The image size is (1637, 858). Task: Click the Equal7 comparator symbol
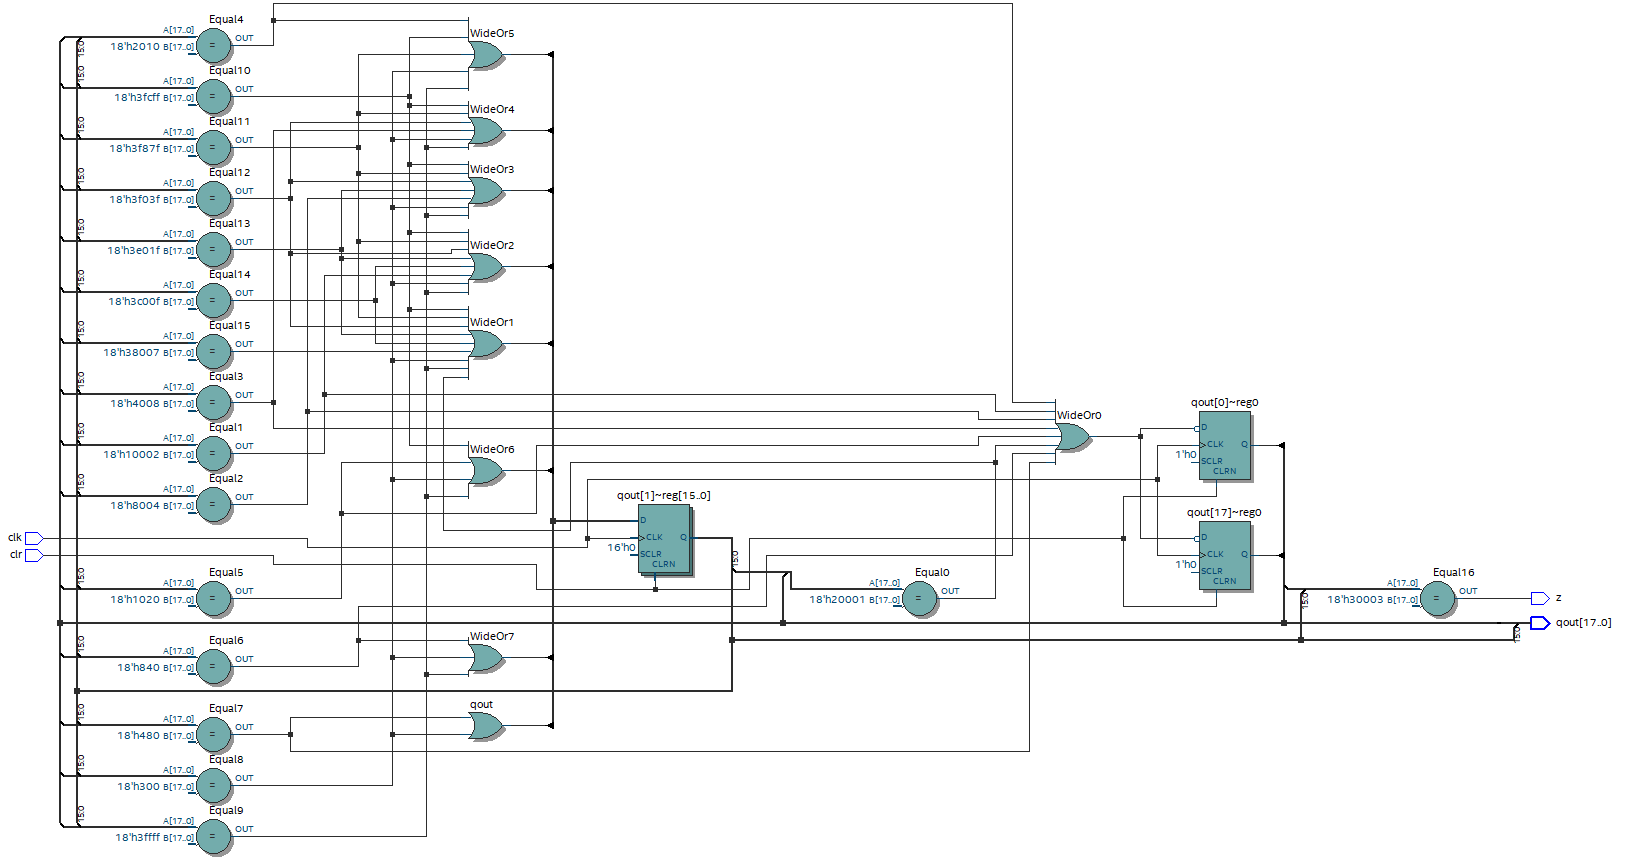[213, 735]
